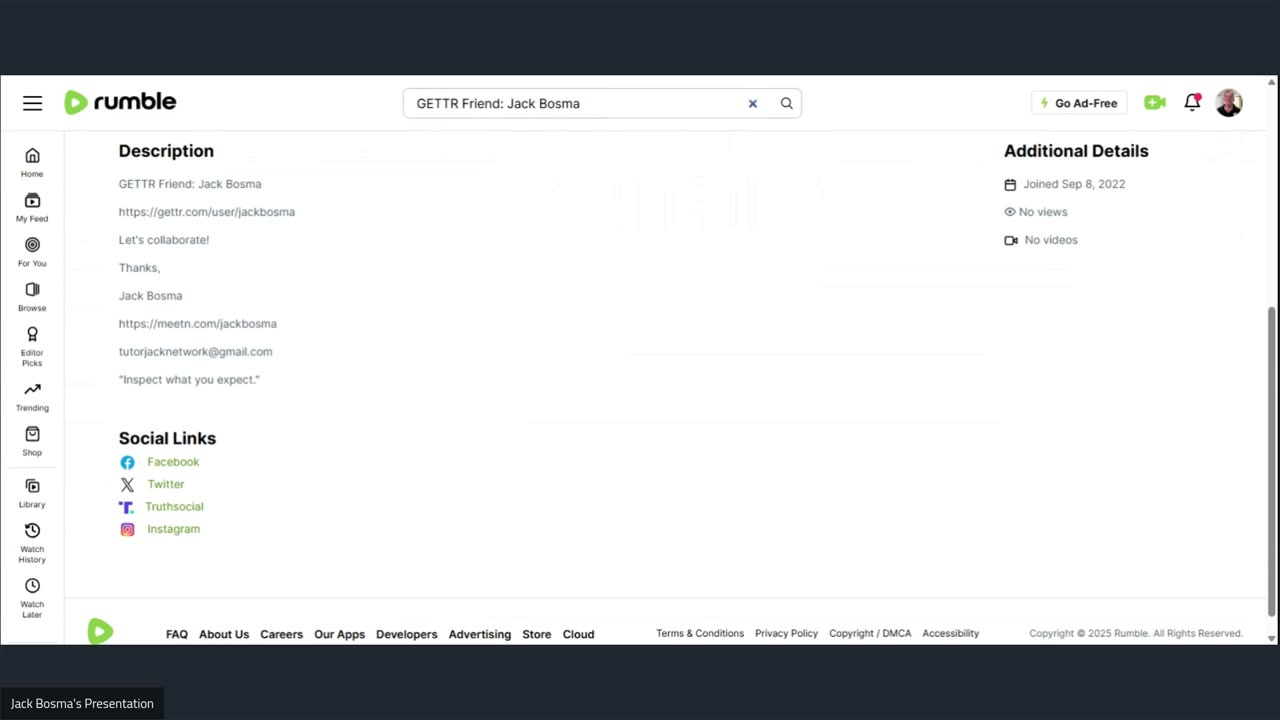Open the Instagram social link
1280x720 pixels.
pyautogui.click(x=173, y=529)
